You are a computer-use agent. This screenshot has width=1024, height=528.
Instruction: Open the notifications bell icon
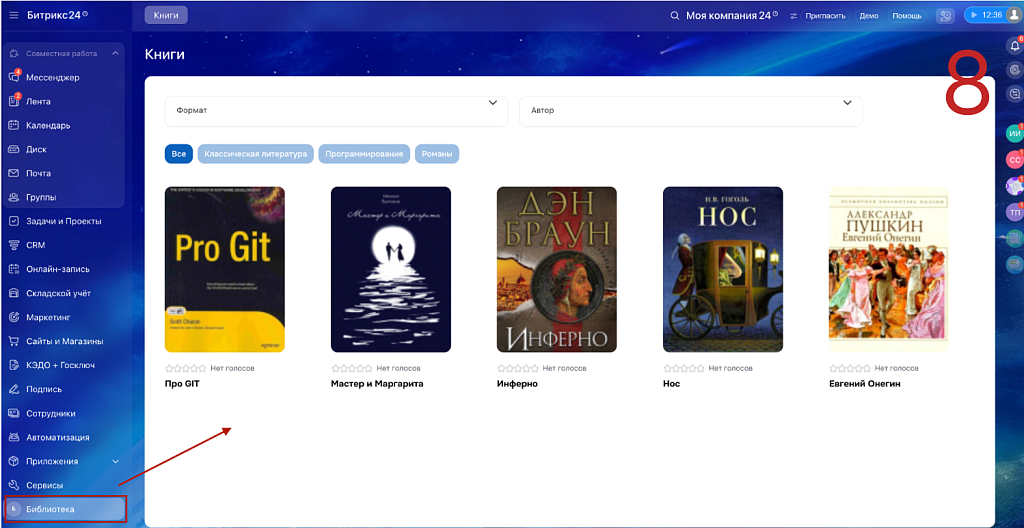coord(1014,46)
